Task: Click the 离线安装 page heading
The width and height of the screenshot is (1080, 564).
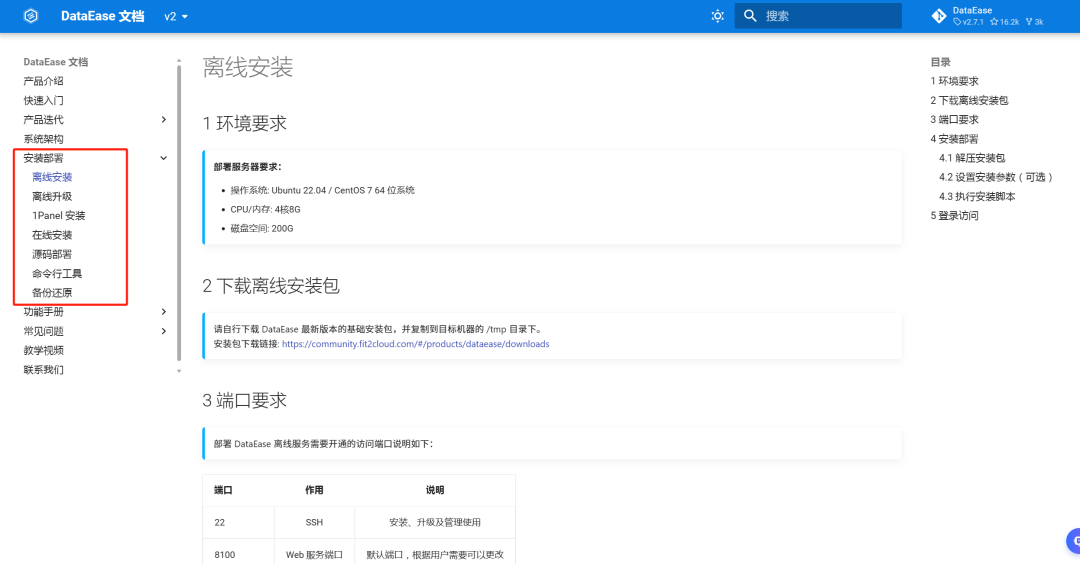Action: click(248, 67)
